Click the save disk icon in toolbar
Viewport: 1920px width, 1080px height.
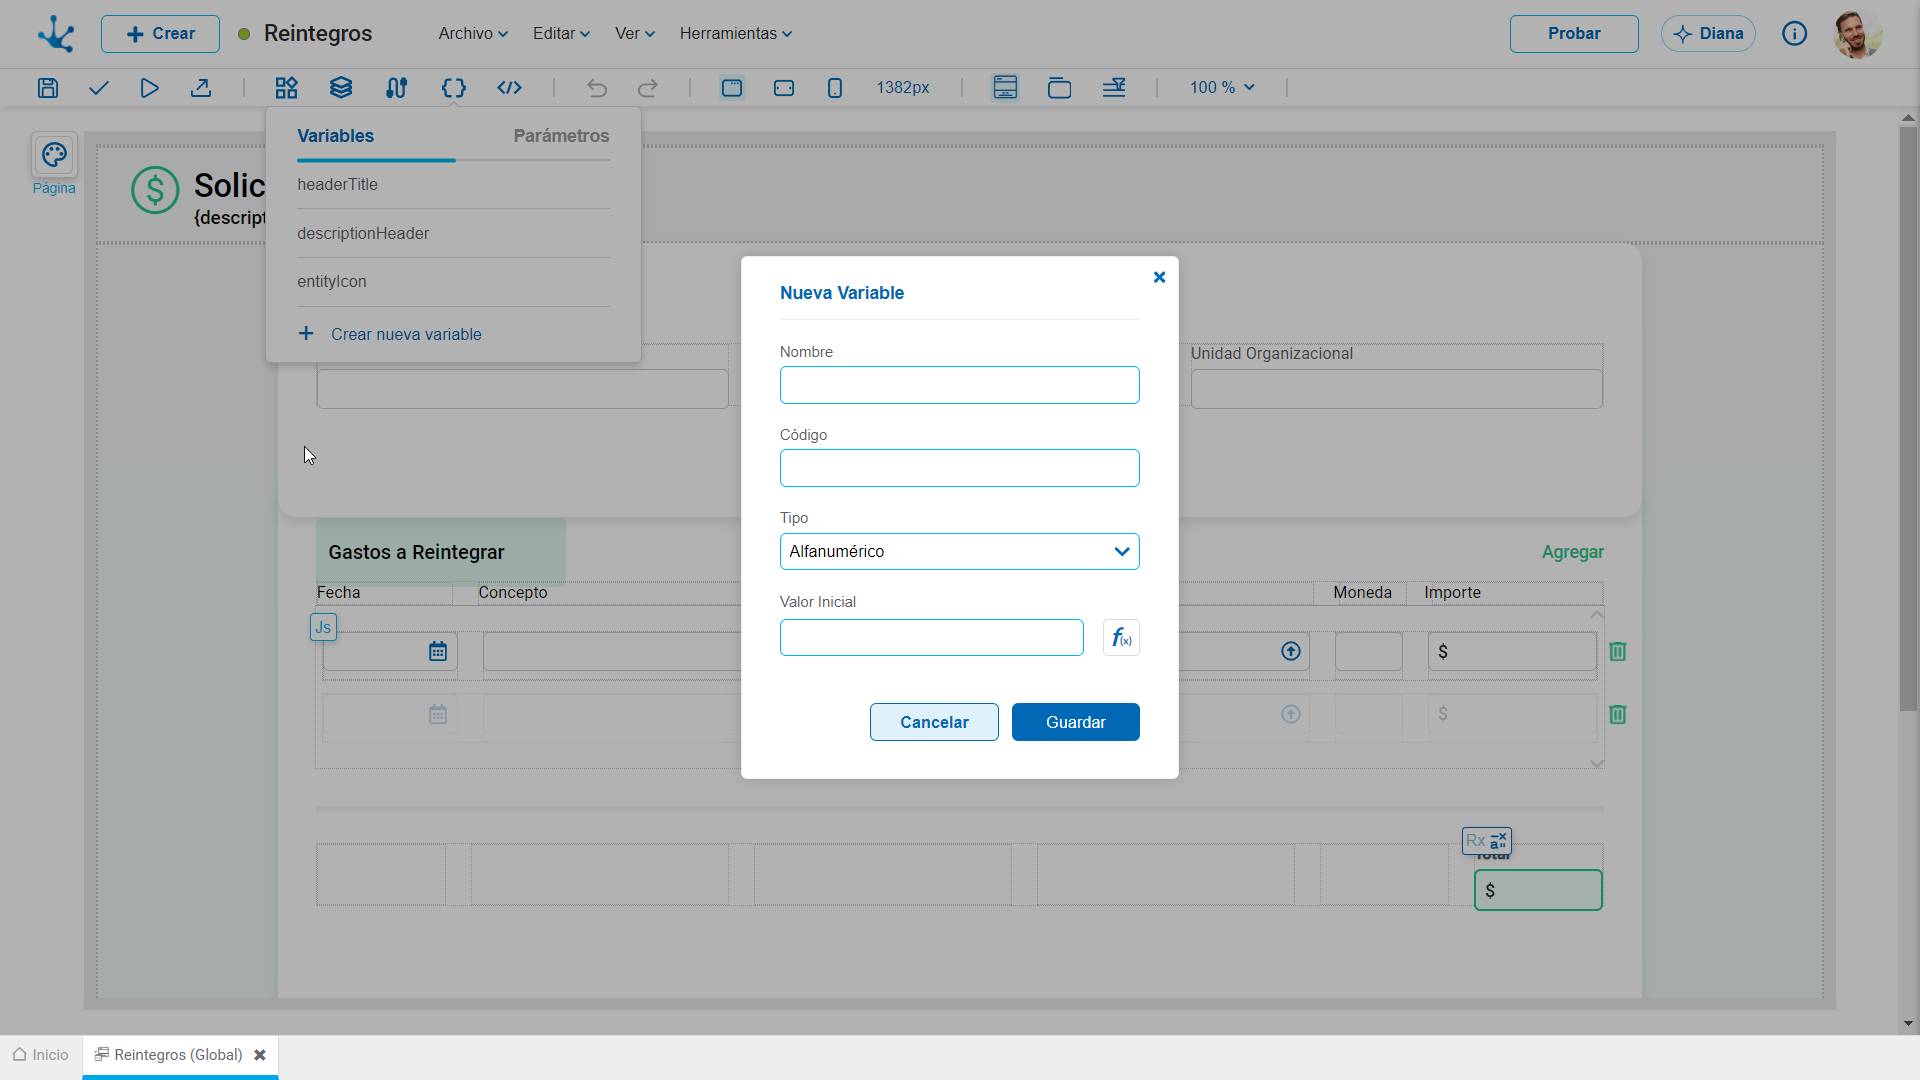point(48,88)
